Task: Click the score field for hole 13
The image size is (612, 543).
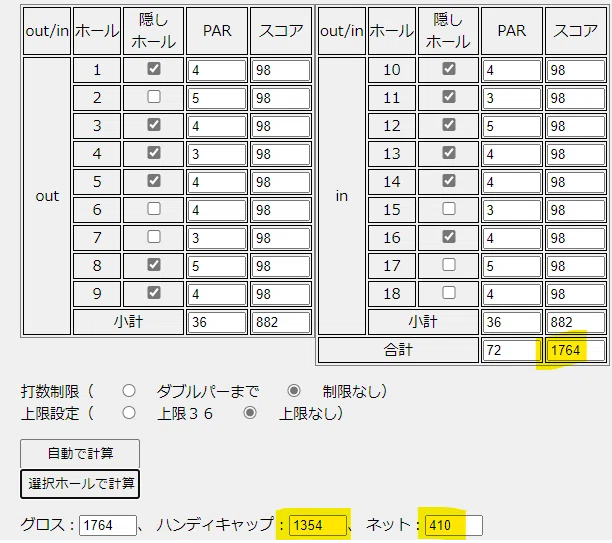Action: [576, 154]
